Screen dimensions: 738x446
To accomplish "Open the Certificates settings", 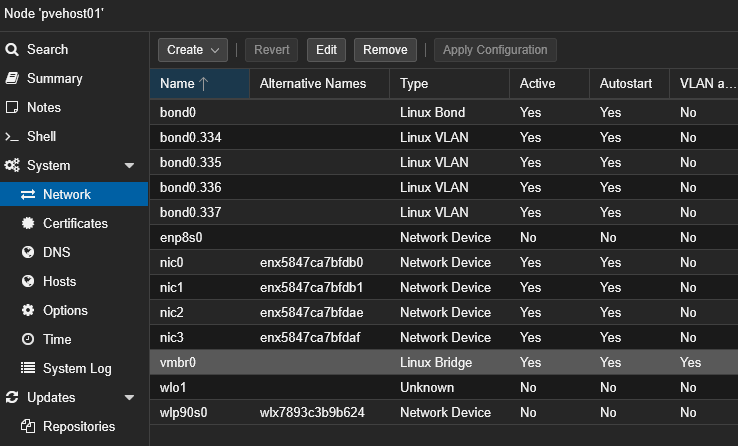I will click(x=74, y=223).
